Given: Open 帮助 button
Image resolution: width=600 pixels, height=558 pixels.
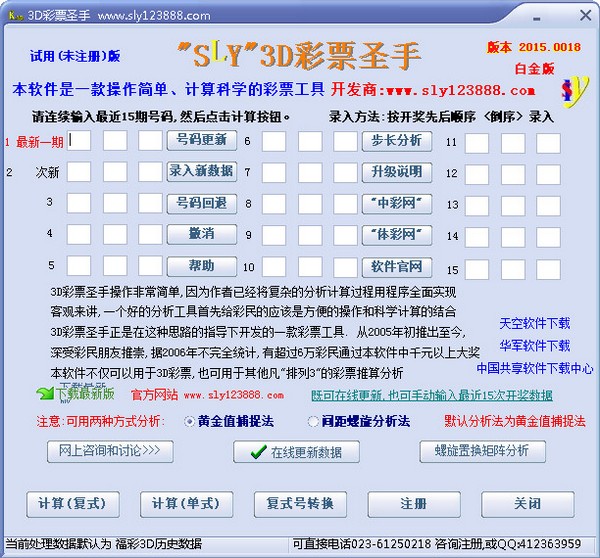Looking at the screenshot, I should pyautogui.click(x=202, y=266).
